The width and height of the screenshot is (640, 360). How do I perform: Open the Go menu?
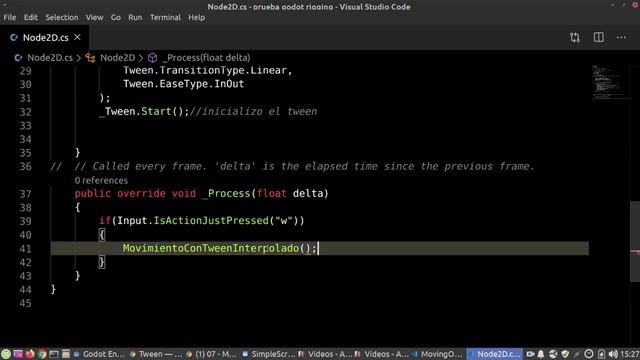[116, 18]
